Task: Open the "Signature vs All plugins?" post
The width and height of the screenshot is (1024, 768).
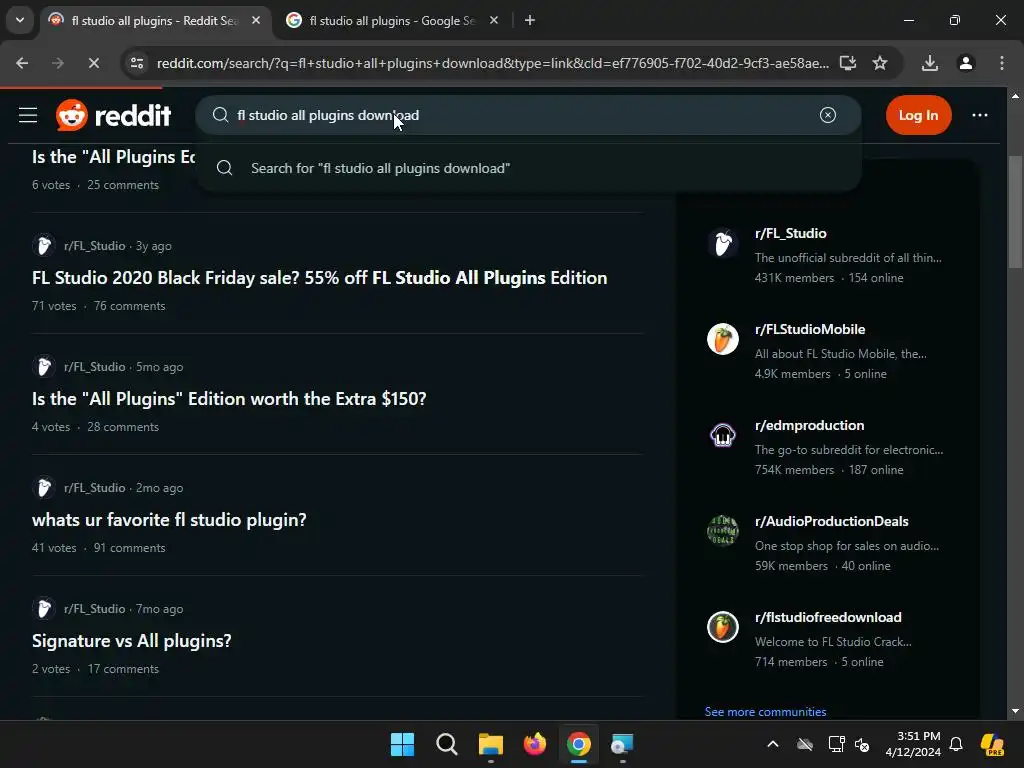Action: (132, 641)
